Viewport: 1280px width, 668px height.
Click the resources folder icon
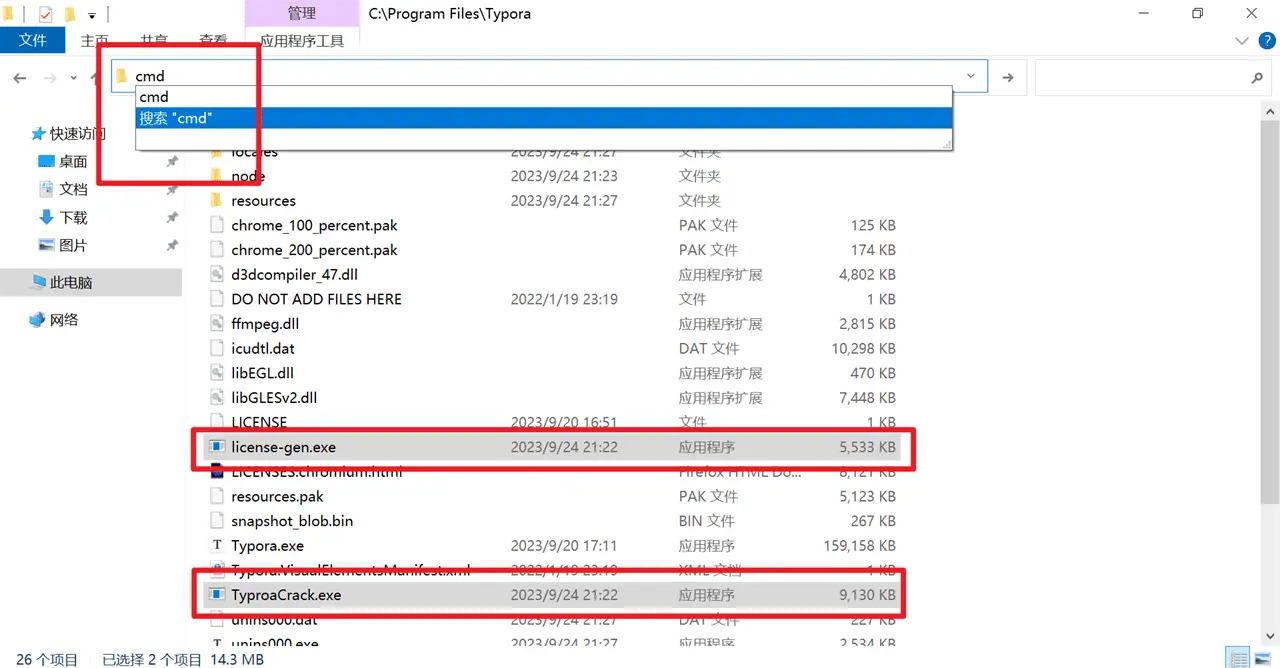(217, 201)
